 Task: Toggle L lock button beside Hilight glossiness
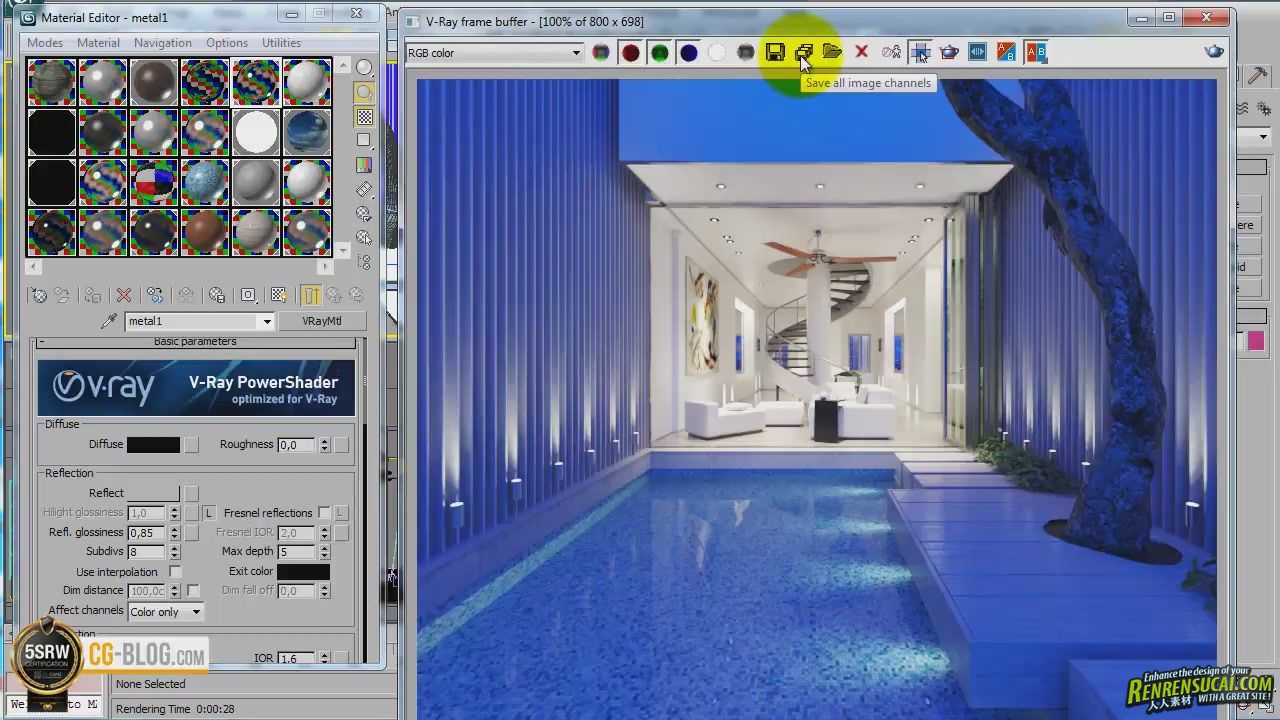point(208,513)
